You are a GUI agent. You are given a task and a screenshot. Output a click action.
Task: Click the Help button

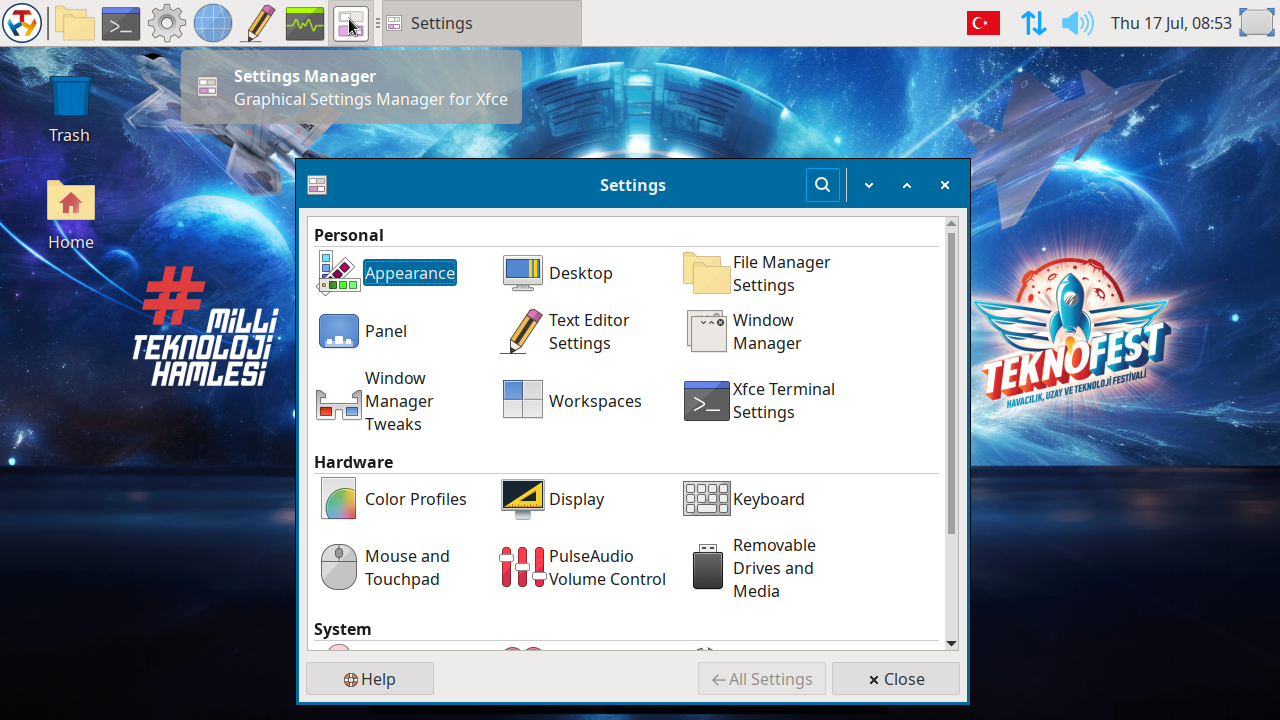[x=370, y=679]
